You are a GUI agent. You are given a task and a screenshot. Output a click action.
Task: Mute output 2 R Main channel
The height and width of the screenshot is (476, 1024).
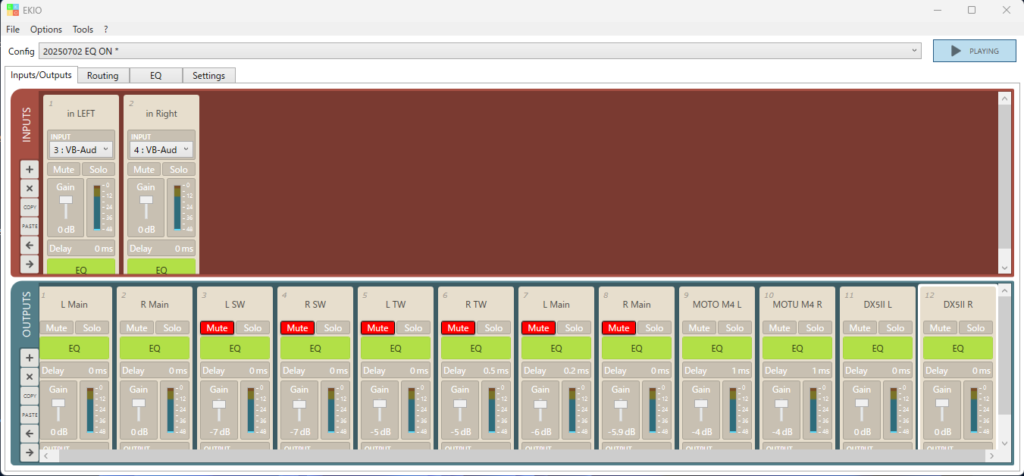[x=136, y=328]
